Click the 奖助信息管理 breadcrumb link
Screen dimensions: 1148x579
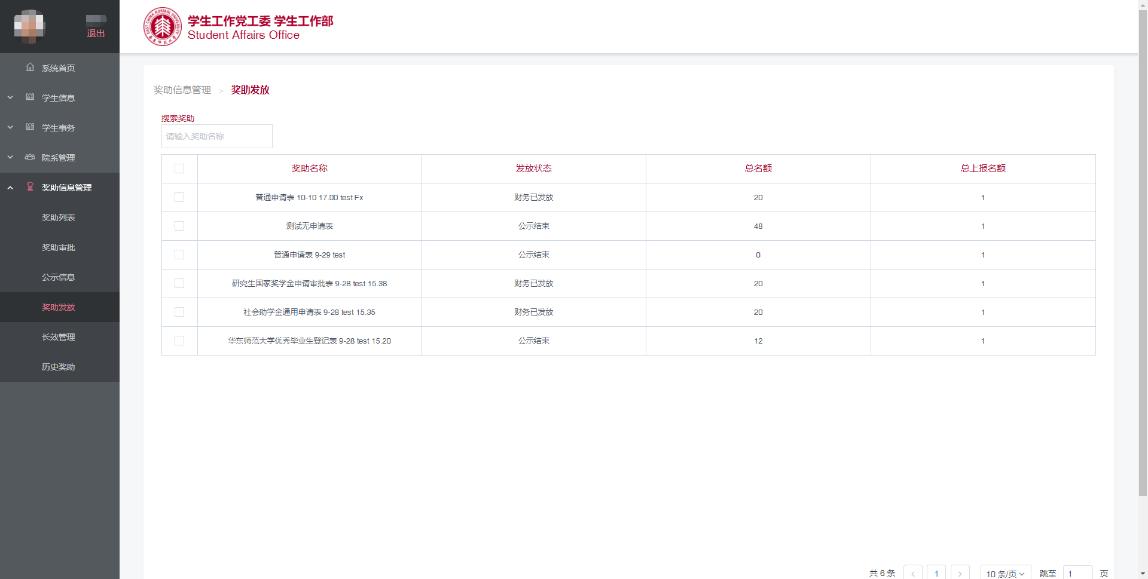click(182, 90)
